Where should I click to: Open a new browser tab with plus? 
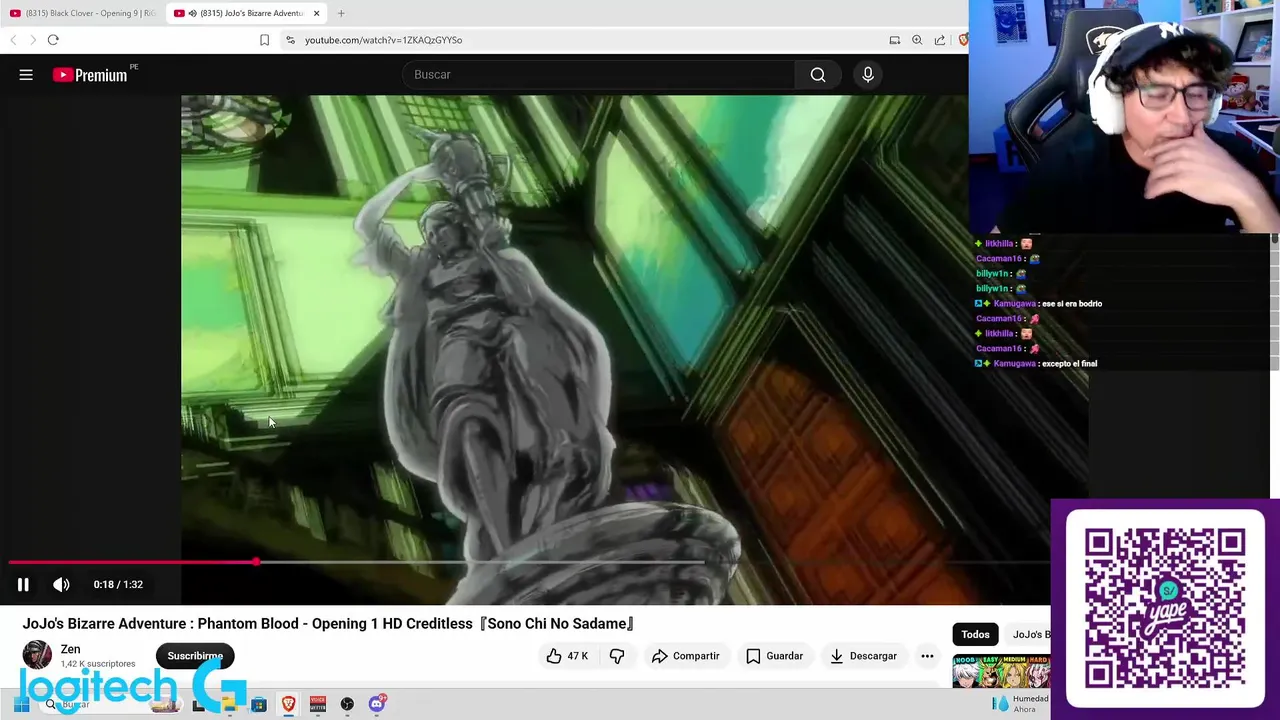tap(341, 13)
